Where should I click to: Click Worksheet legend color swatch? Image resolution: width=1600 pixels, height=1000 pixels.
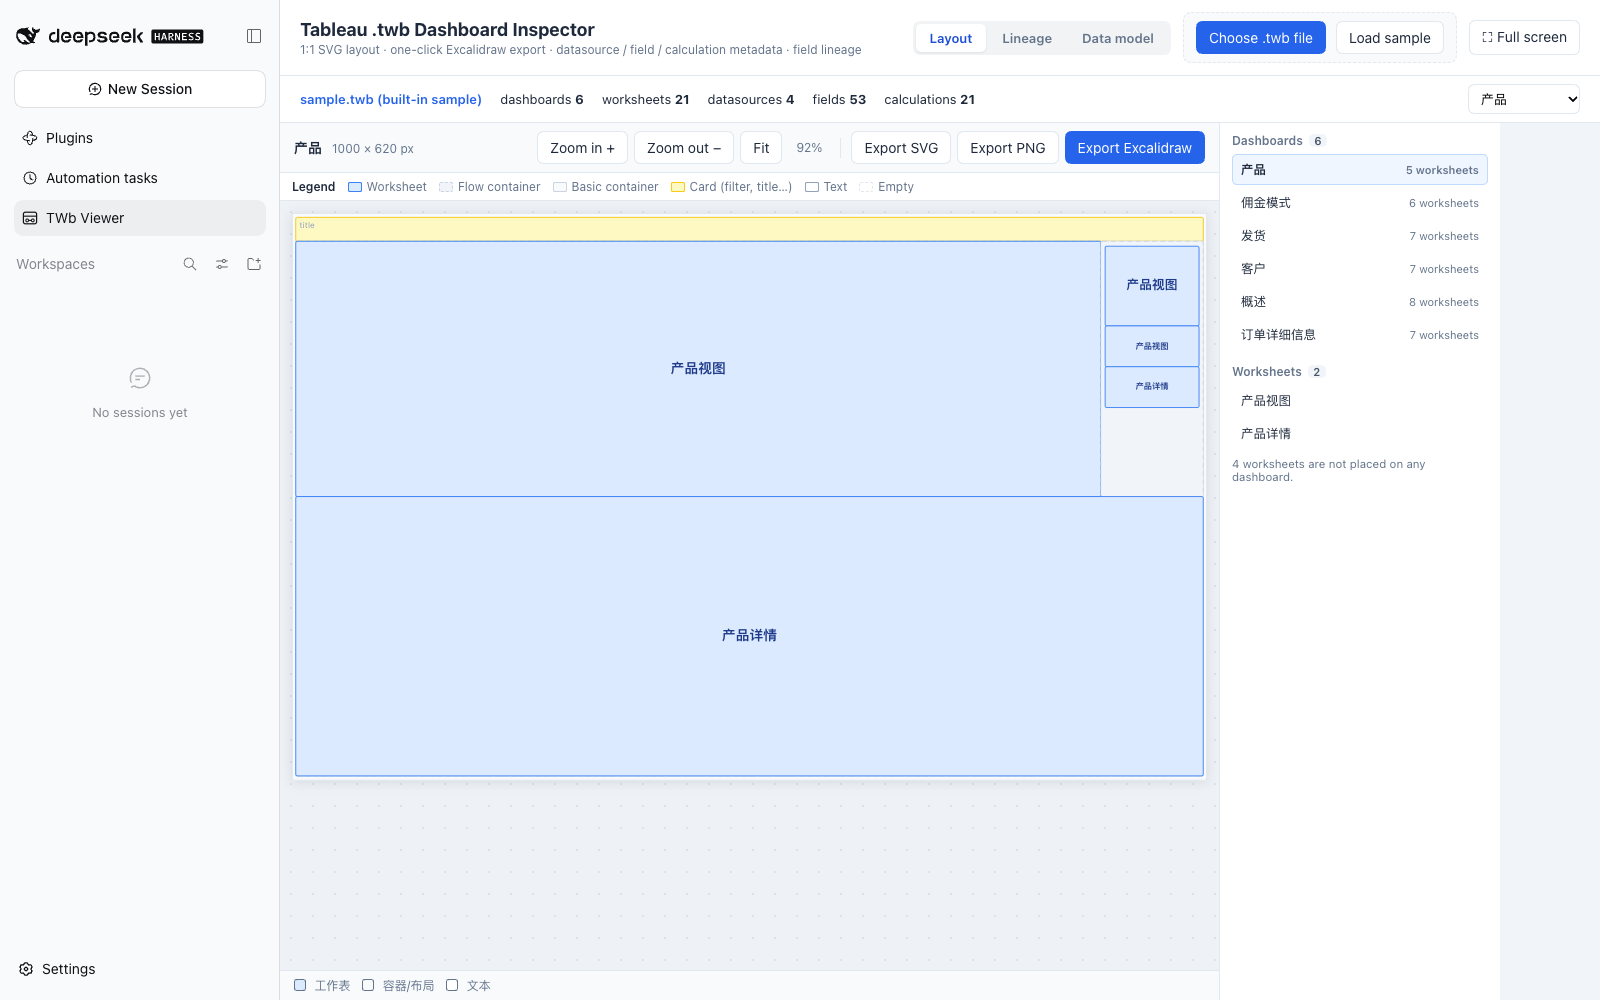click(355, 187)
